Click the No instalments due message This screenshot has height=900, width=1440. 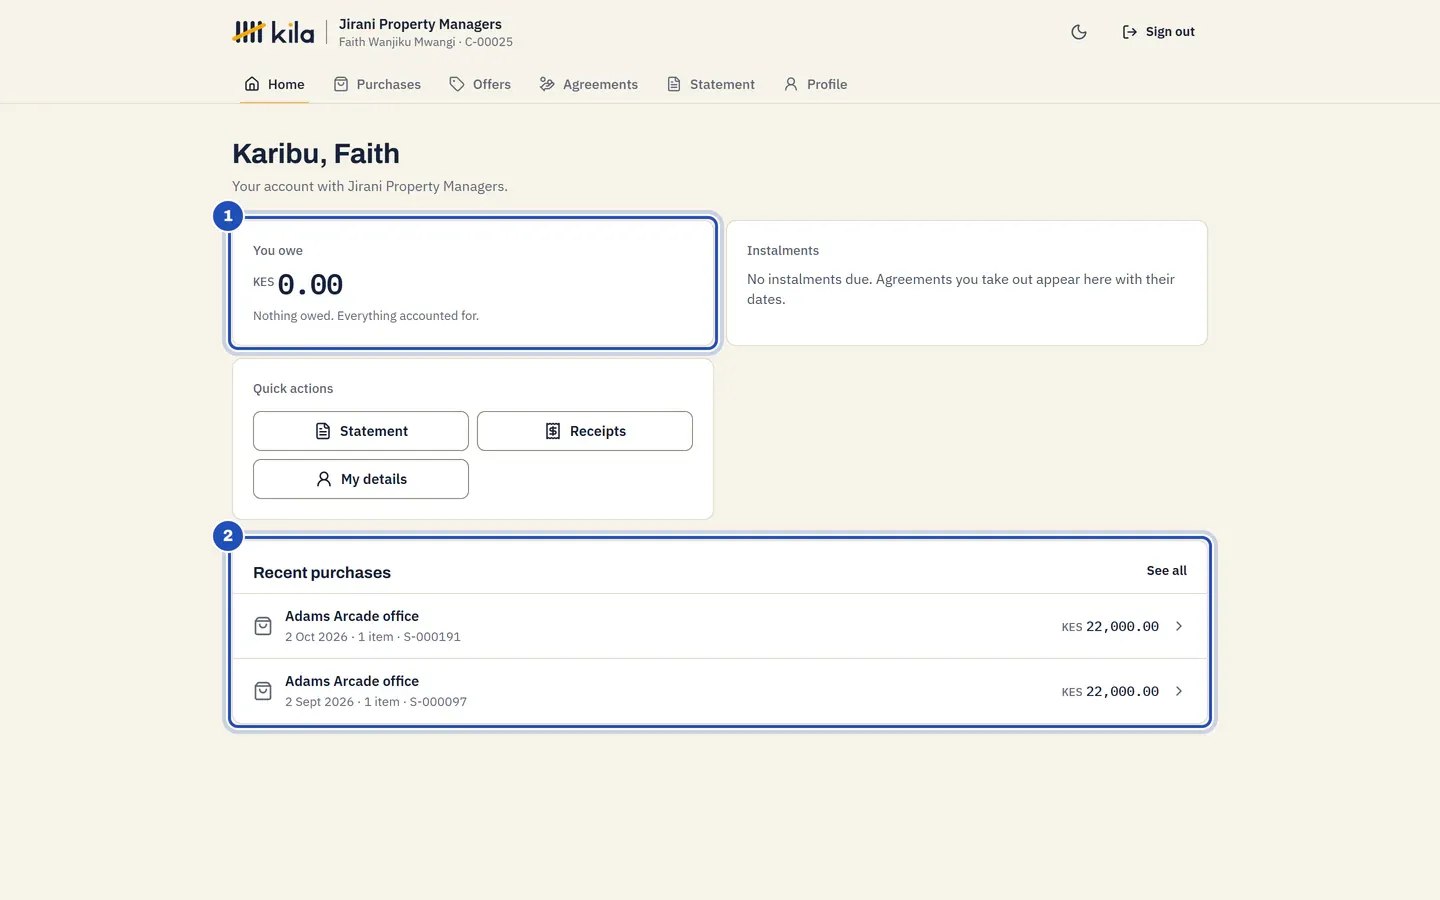[x=961, y=289]
